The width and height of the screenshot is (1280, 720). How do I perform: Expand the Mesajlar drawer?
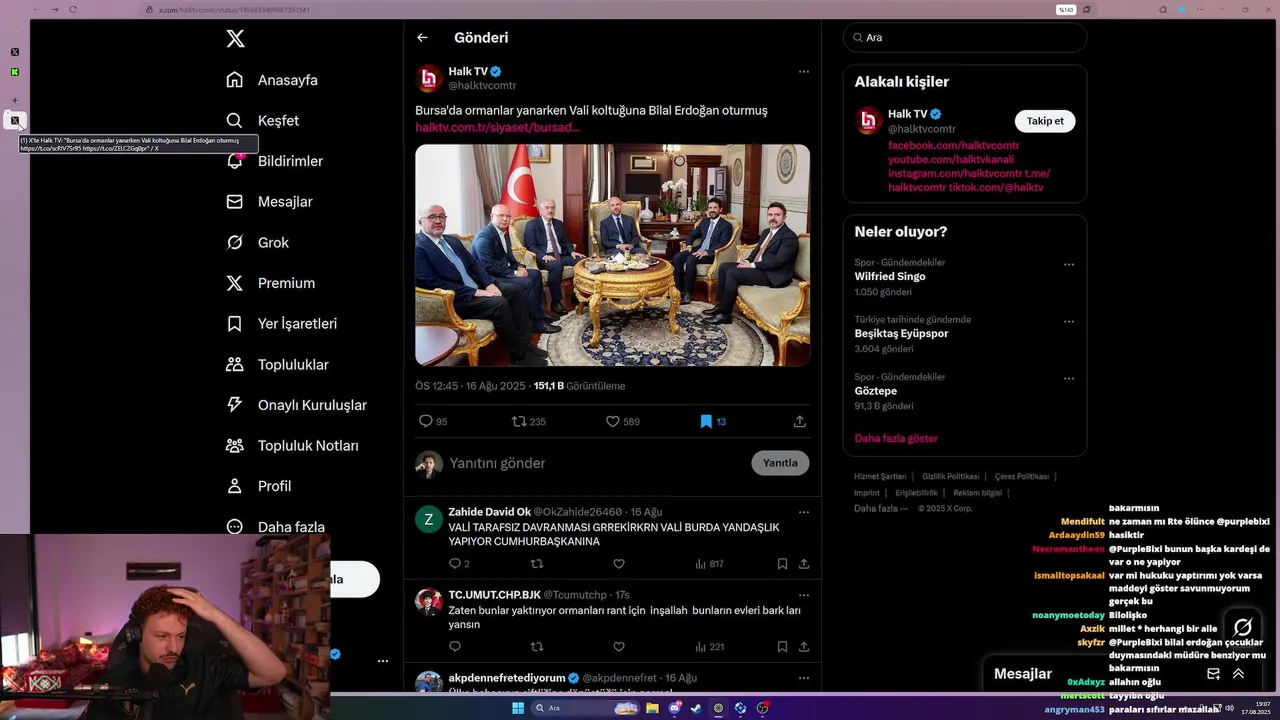pyautogui.click(x=1238, y=674)
